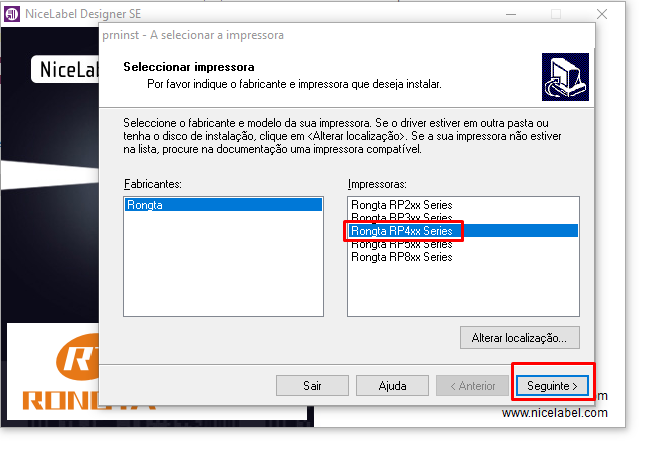This screenshot has width=649, height=471.
Task: Click the NiceLabel logo badge
Action: 65,69
